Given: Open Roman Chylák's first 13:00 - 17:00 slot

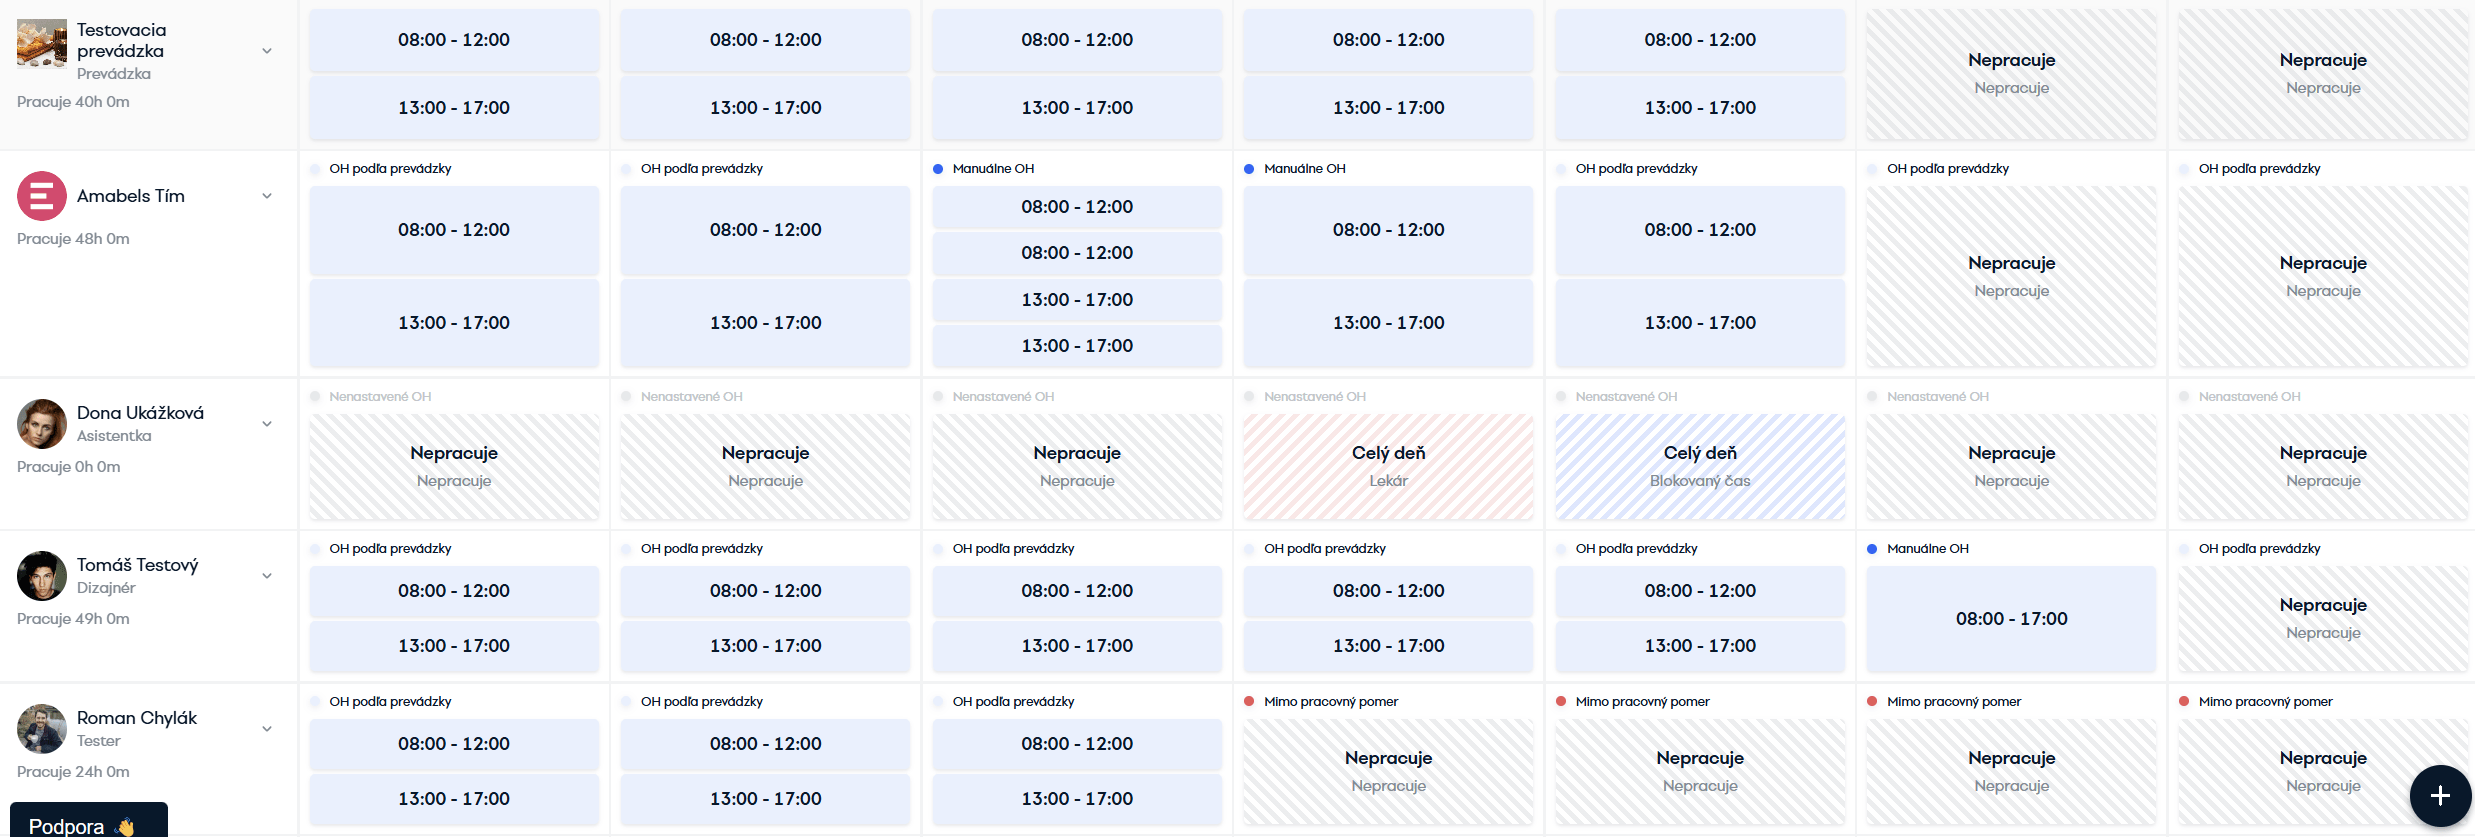Looking at the screenshot, I should coord(454,799).
